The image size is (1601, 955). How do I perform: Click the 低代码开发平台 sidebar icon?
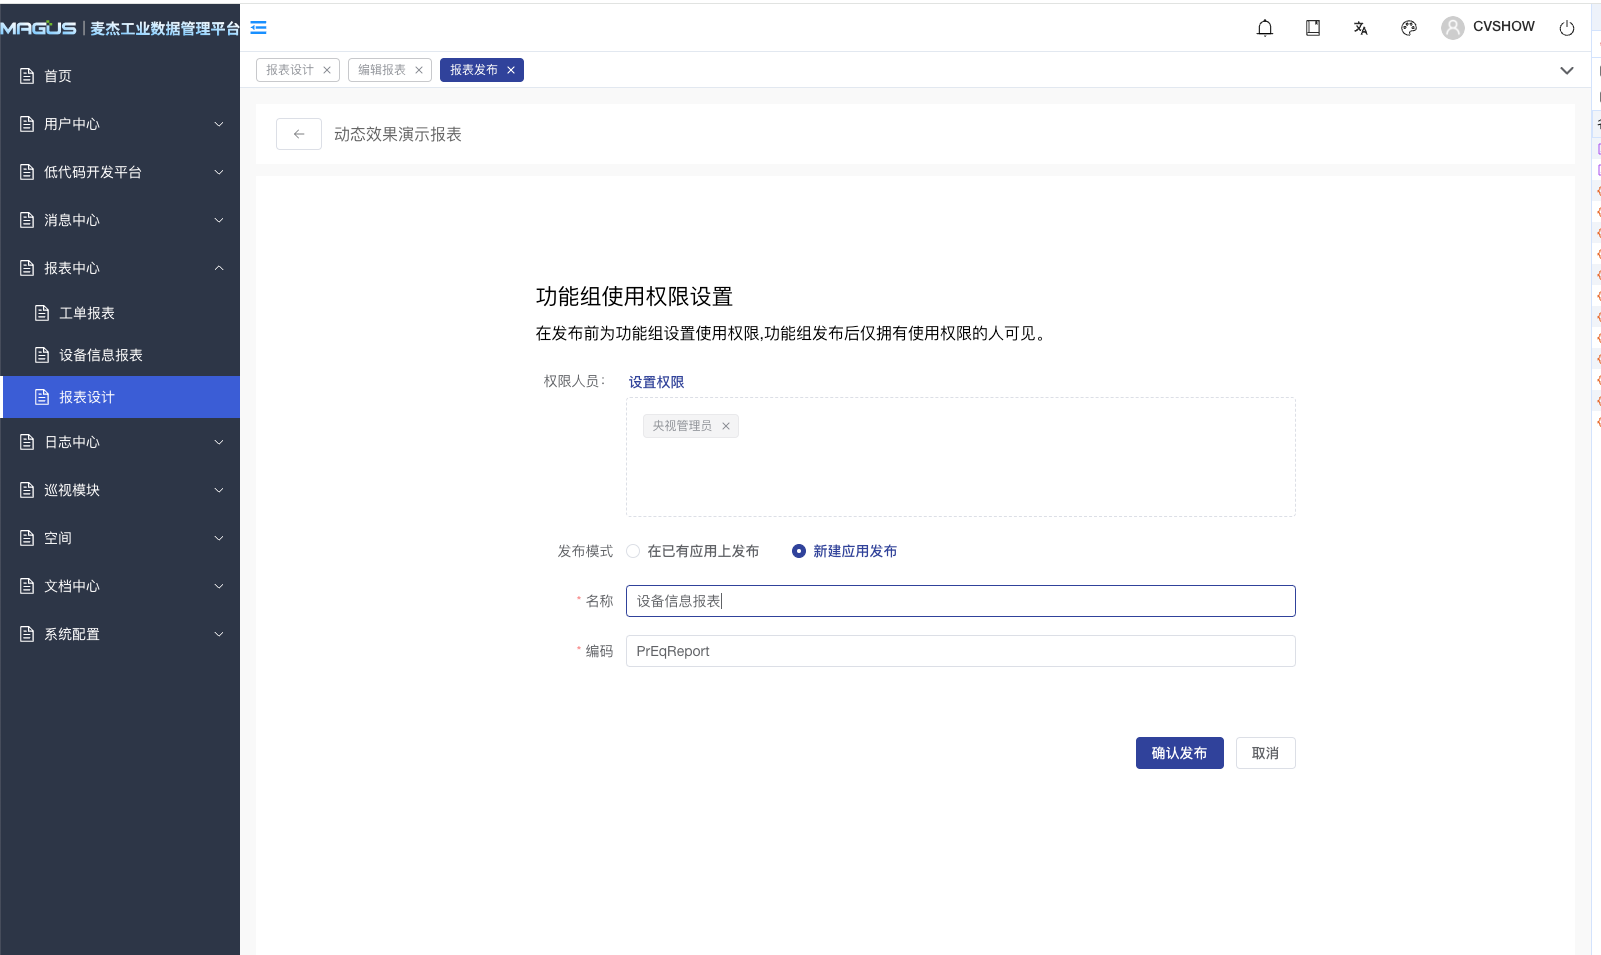[x=27, y=172]
